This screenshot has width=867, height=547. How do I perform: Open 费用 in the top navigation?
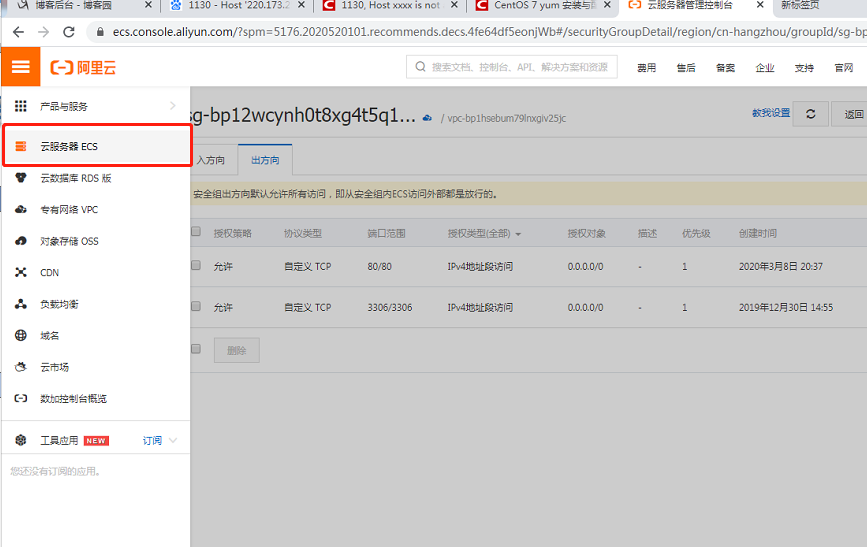(x=646, y=67)
